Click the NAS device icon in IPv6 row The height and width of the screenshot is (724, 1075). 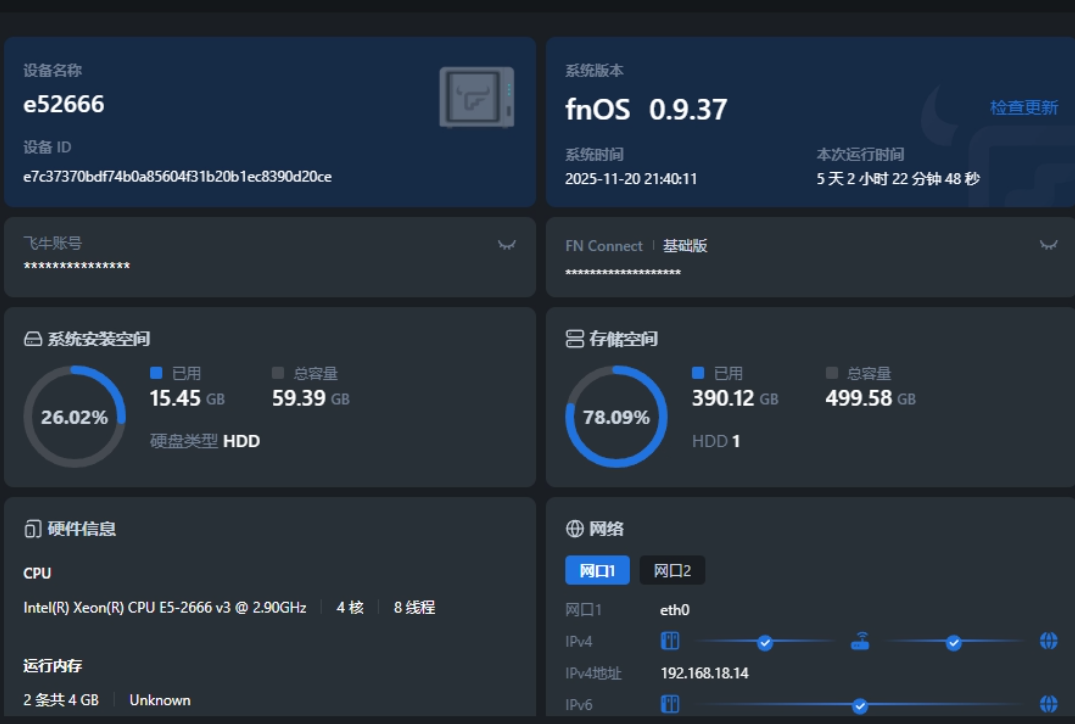pos(670,704)
